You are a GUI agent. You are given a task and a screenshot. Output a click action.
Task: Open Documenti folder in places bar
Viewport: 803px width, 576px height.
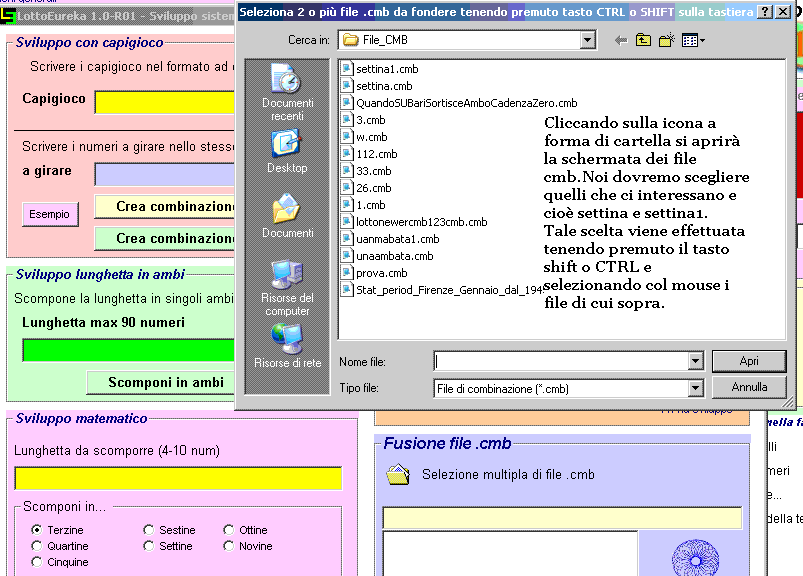[287, 216]
